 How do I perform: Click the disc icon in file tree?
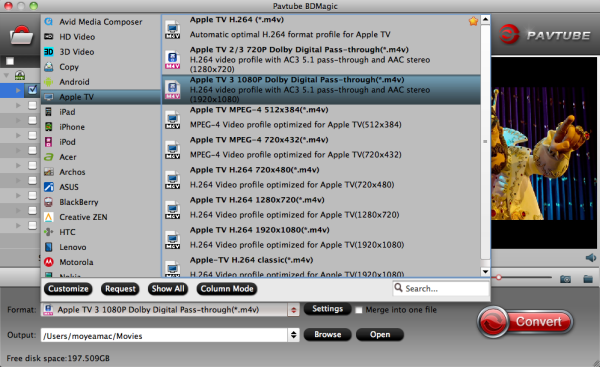[x=20, y=75]
